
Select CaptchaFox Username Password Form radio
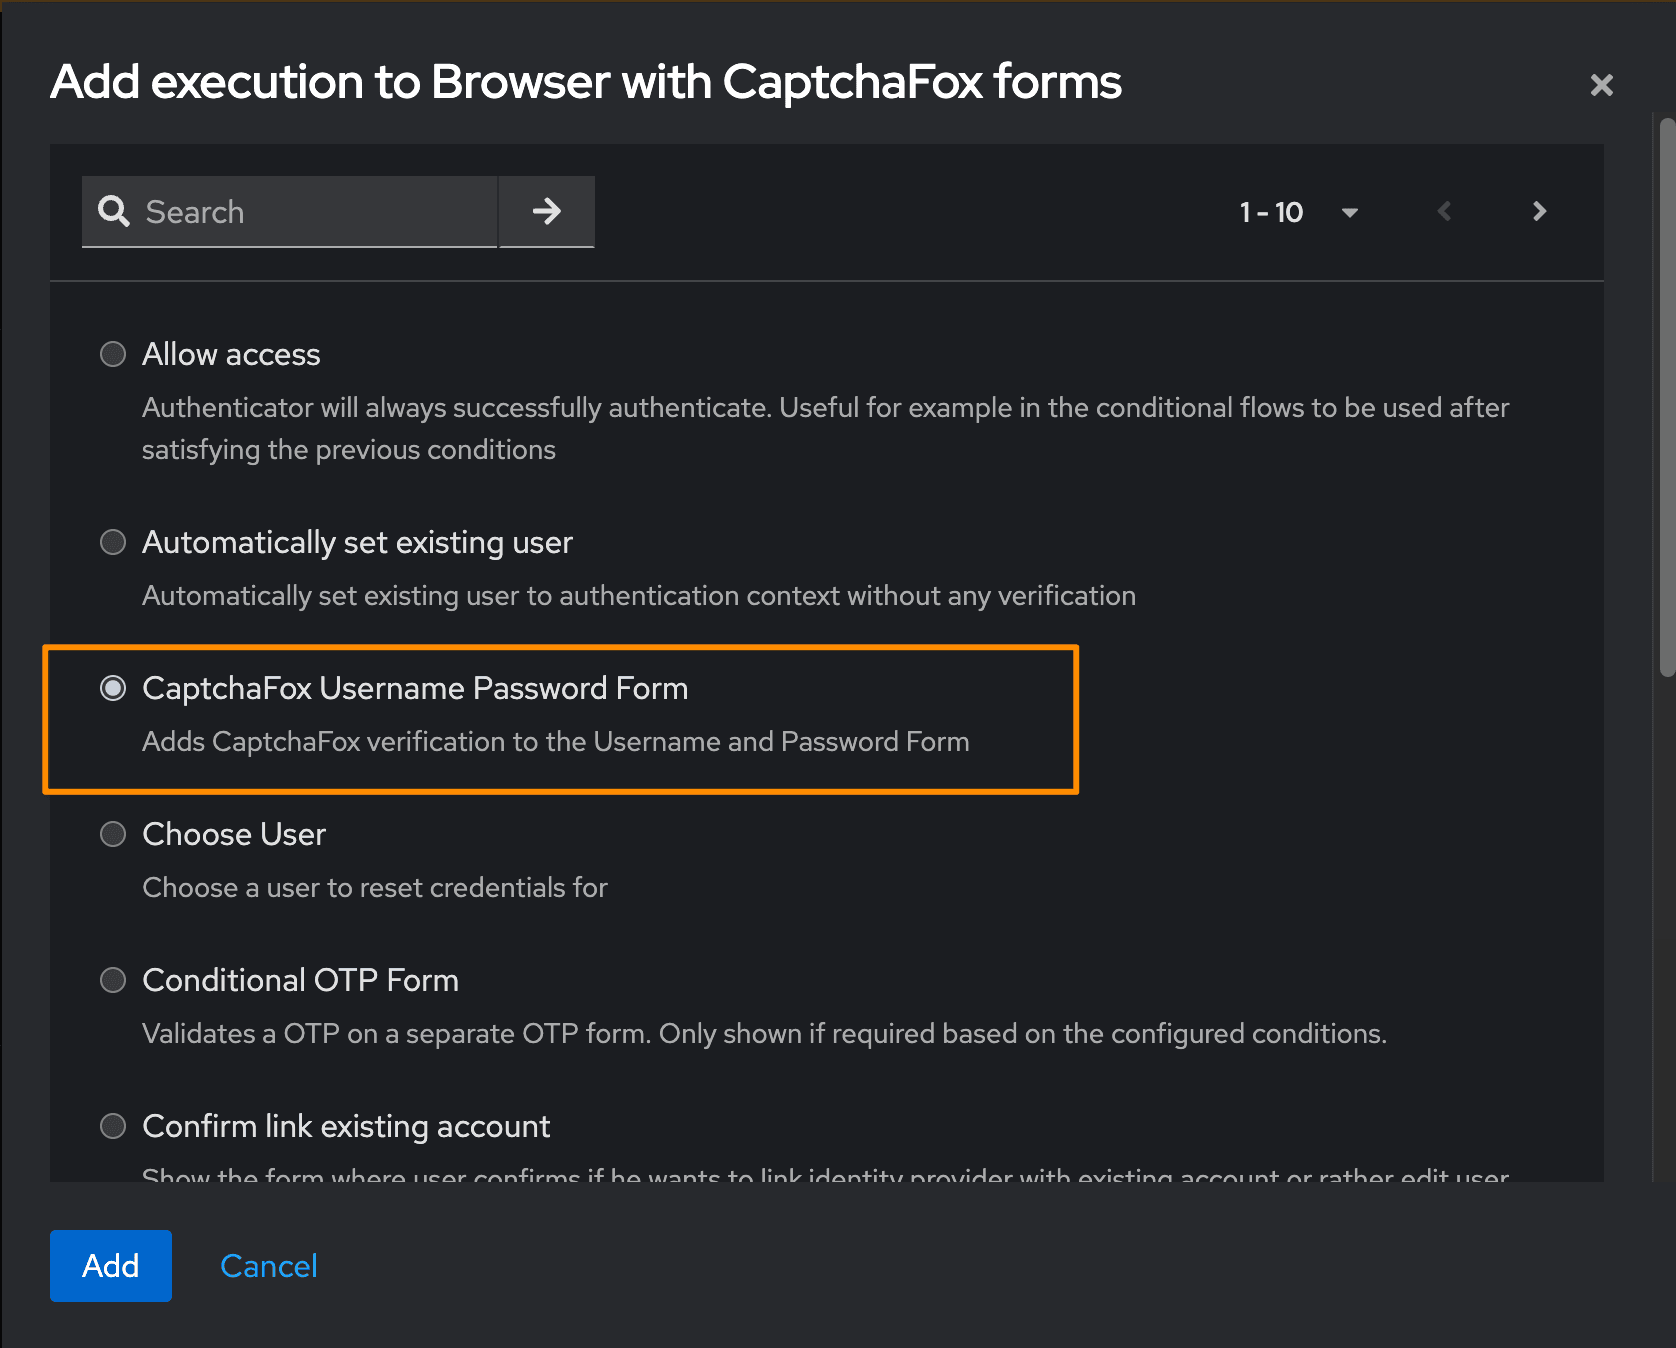point(113,688)
